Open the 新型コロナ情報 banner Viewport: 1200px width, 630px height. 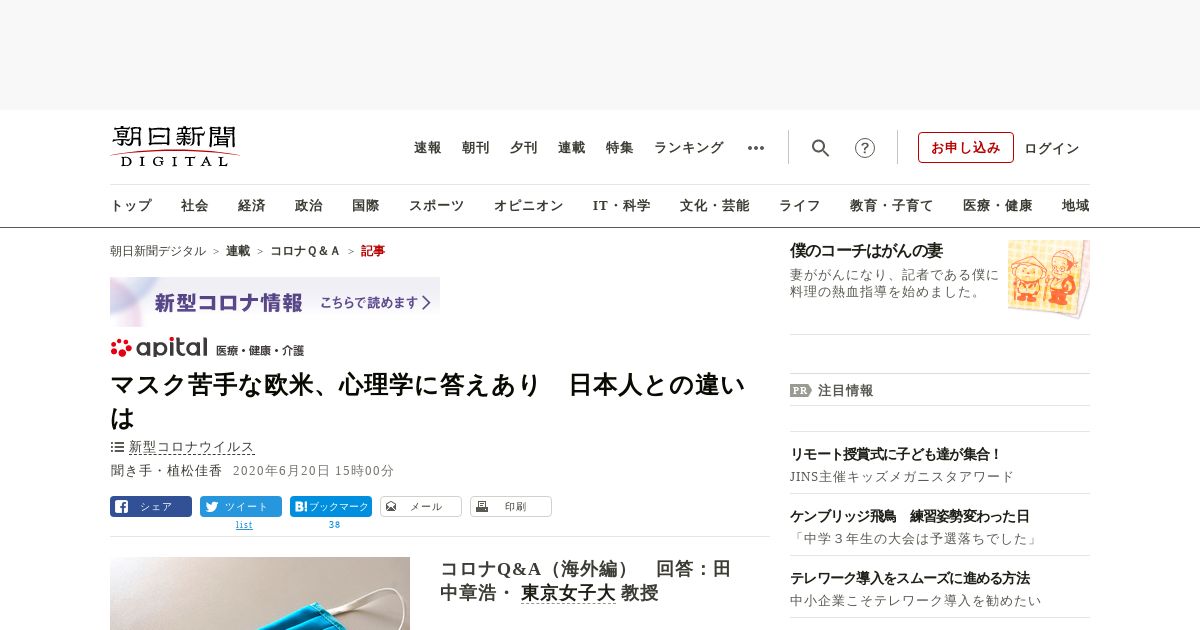[275, 302]
